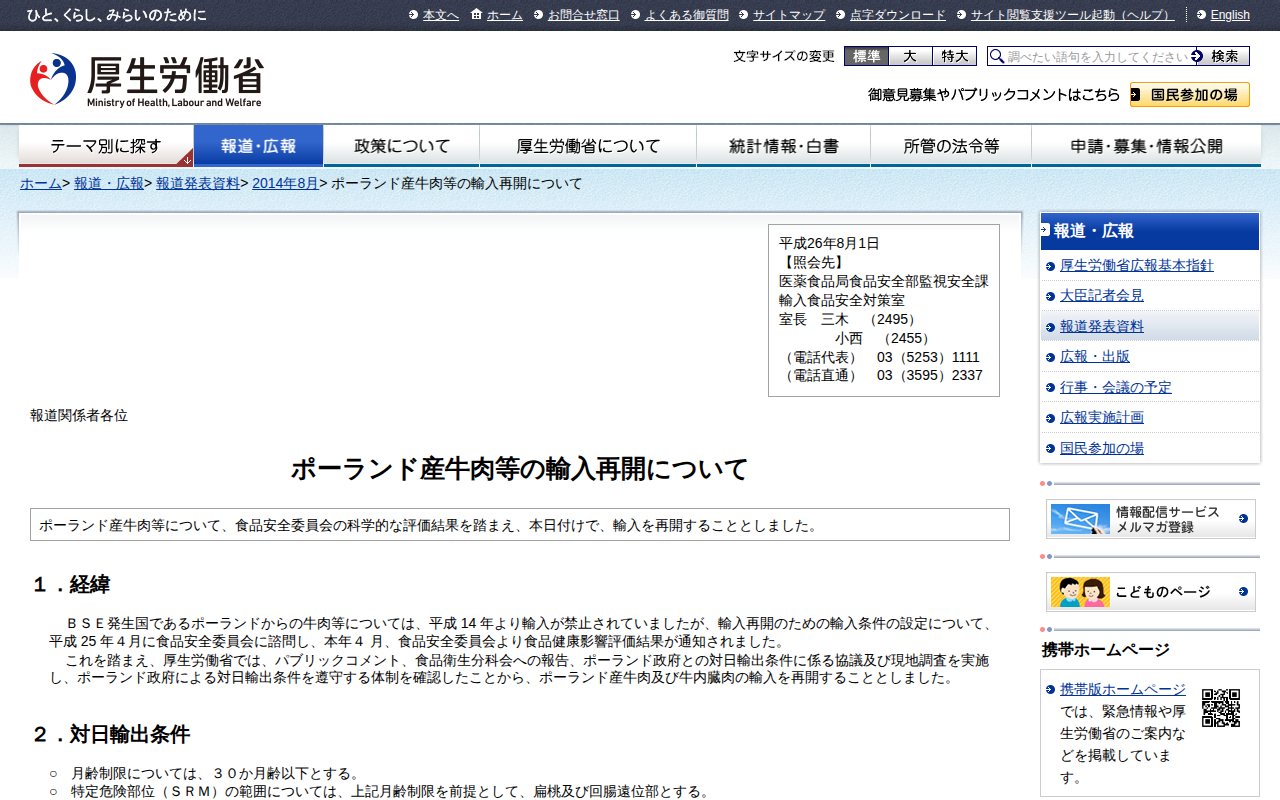Click the 厚生労働省 ministry logo
This screenshot has width=1280, height=800.
point(146,80)
